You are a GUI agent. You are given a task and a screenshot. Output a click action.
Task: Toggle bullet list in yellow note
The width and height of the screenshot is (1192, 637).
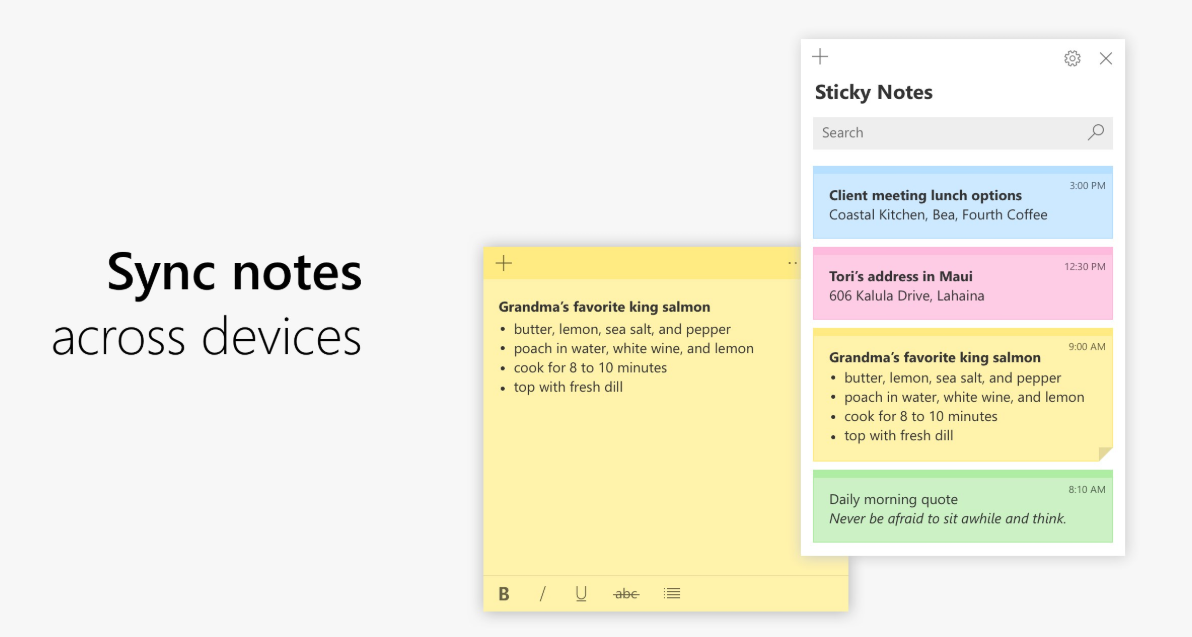pos(672,594)
